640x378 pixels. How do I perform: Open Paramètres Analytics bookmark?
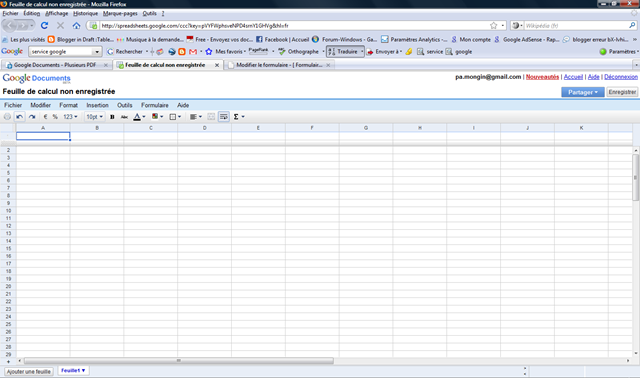pos(415,40)
